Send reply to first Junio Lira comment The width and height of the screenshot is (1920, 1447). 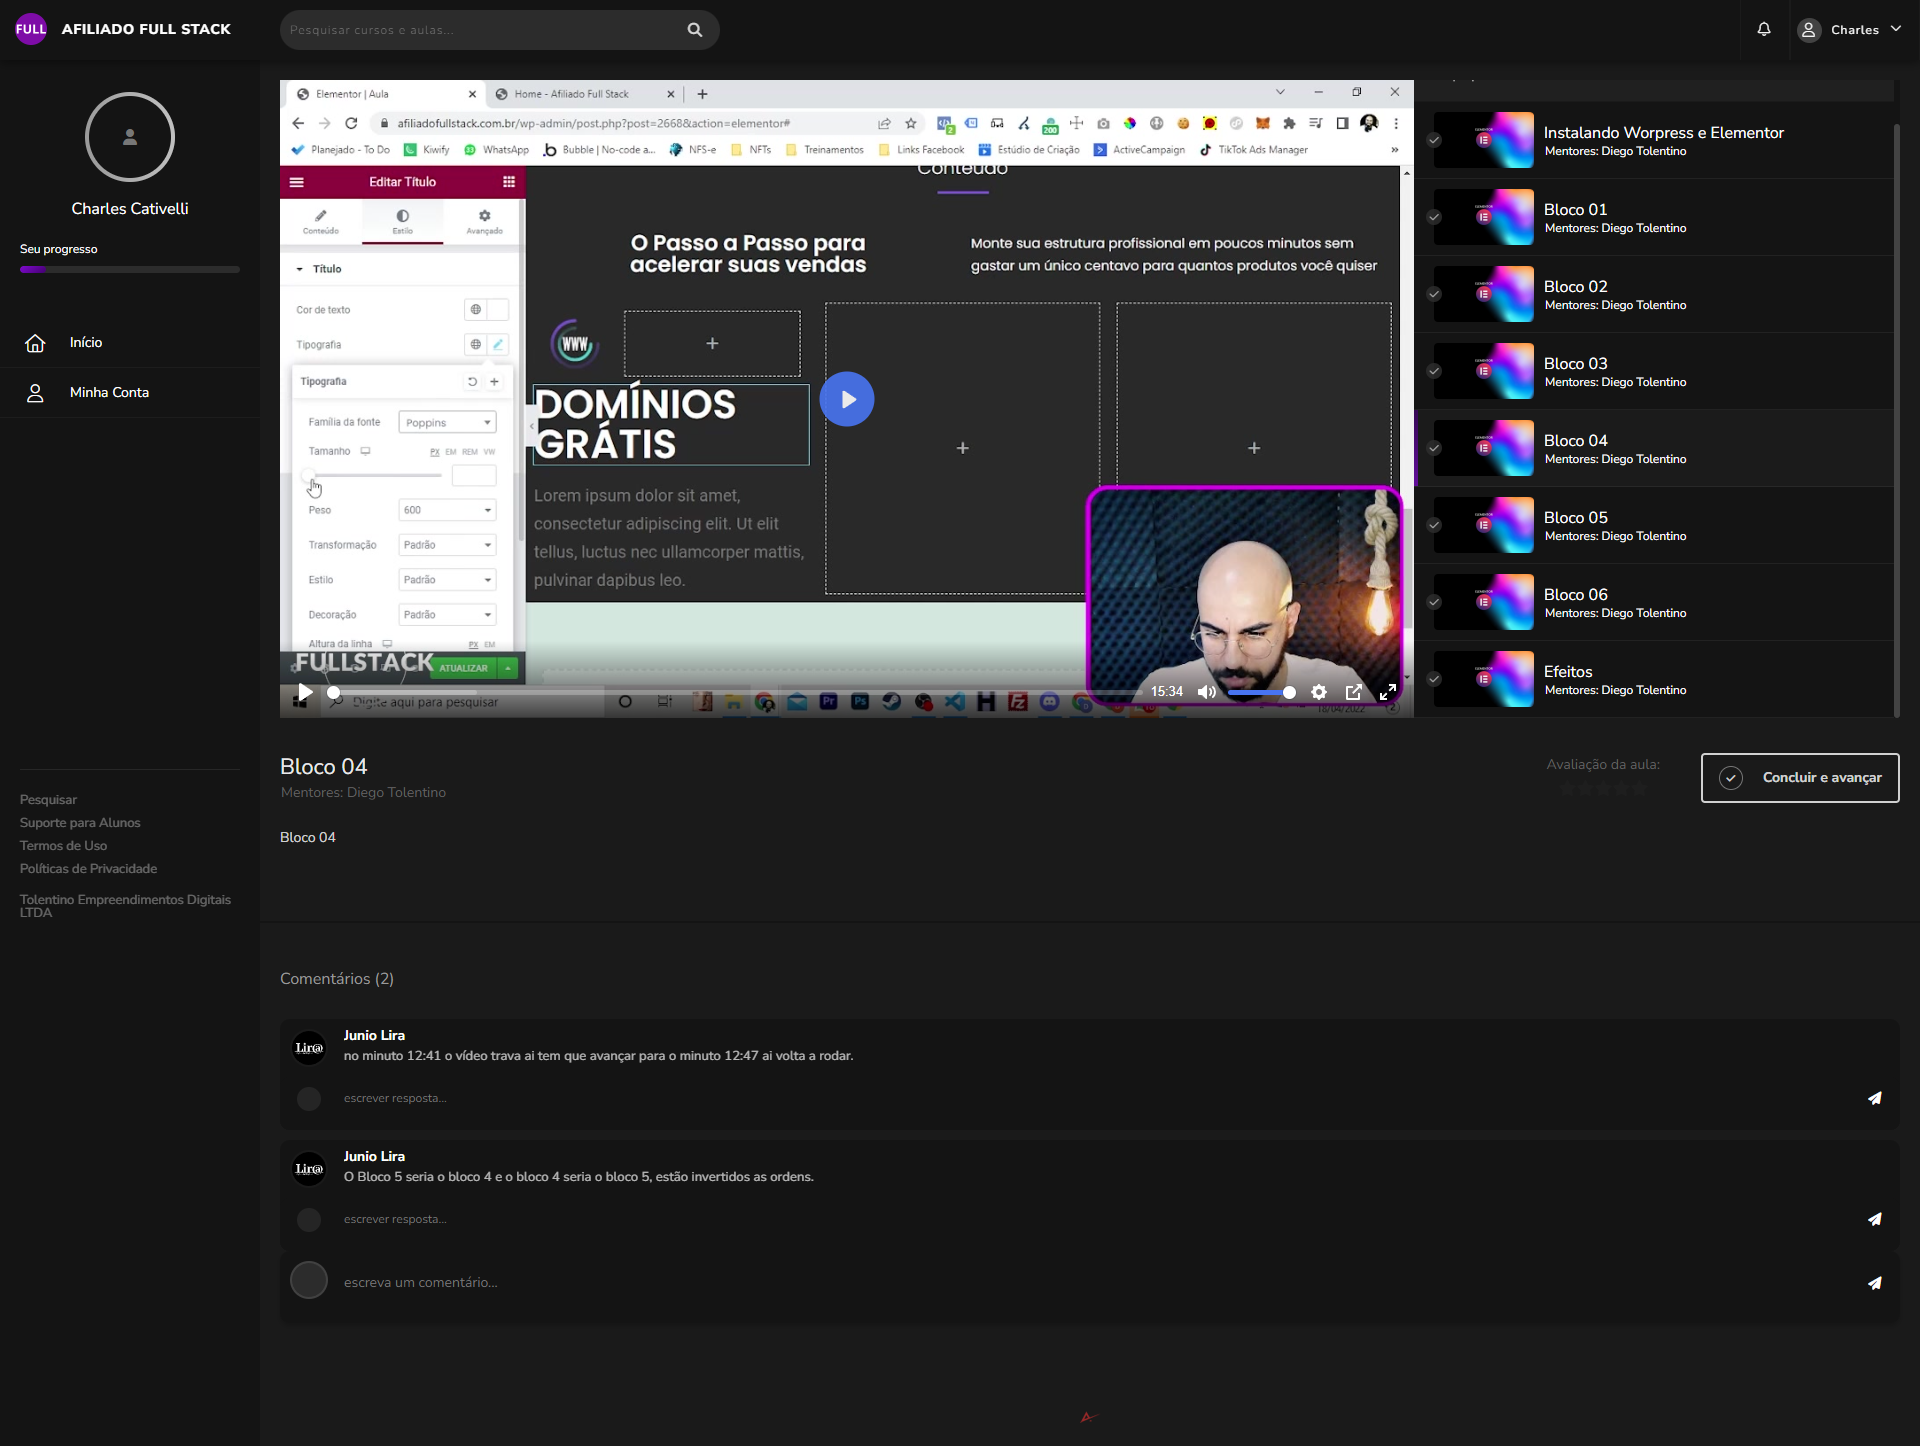tap(1875, 1098)
